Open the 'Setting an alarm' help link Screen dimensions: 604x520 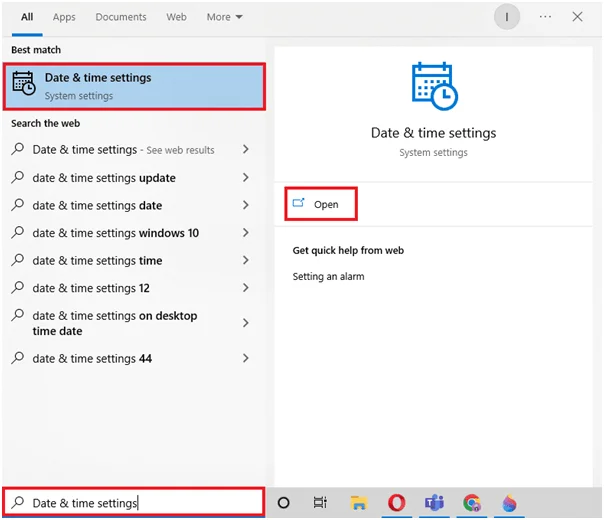coord(328,277)
